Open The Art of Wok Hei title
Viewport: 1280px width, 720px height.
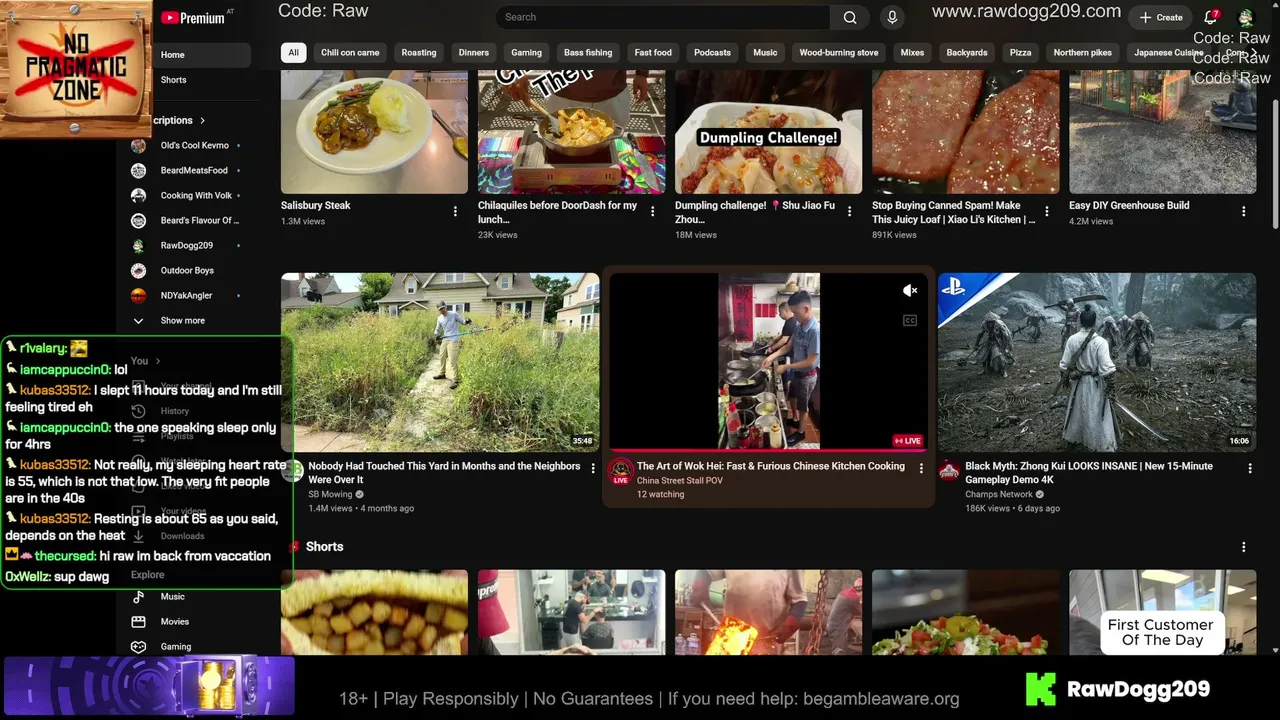(771, 466)
